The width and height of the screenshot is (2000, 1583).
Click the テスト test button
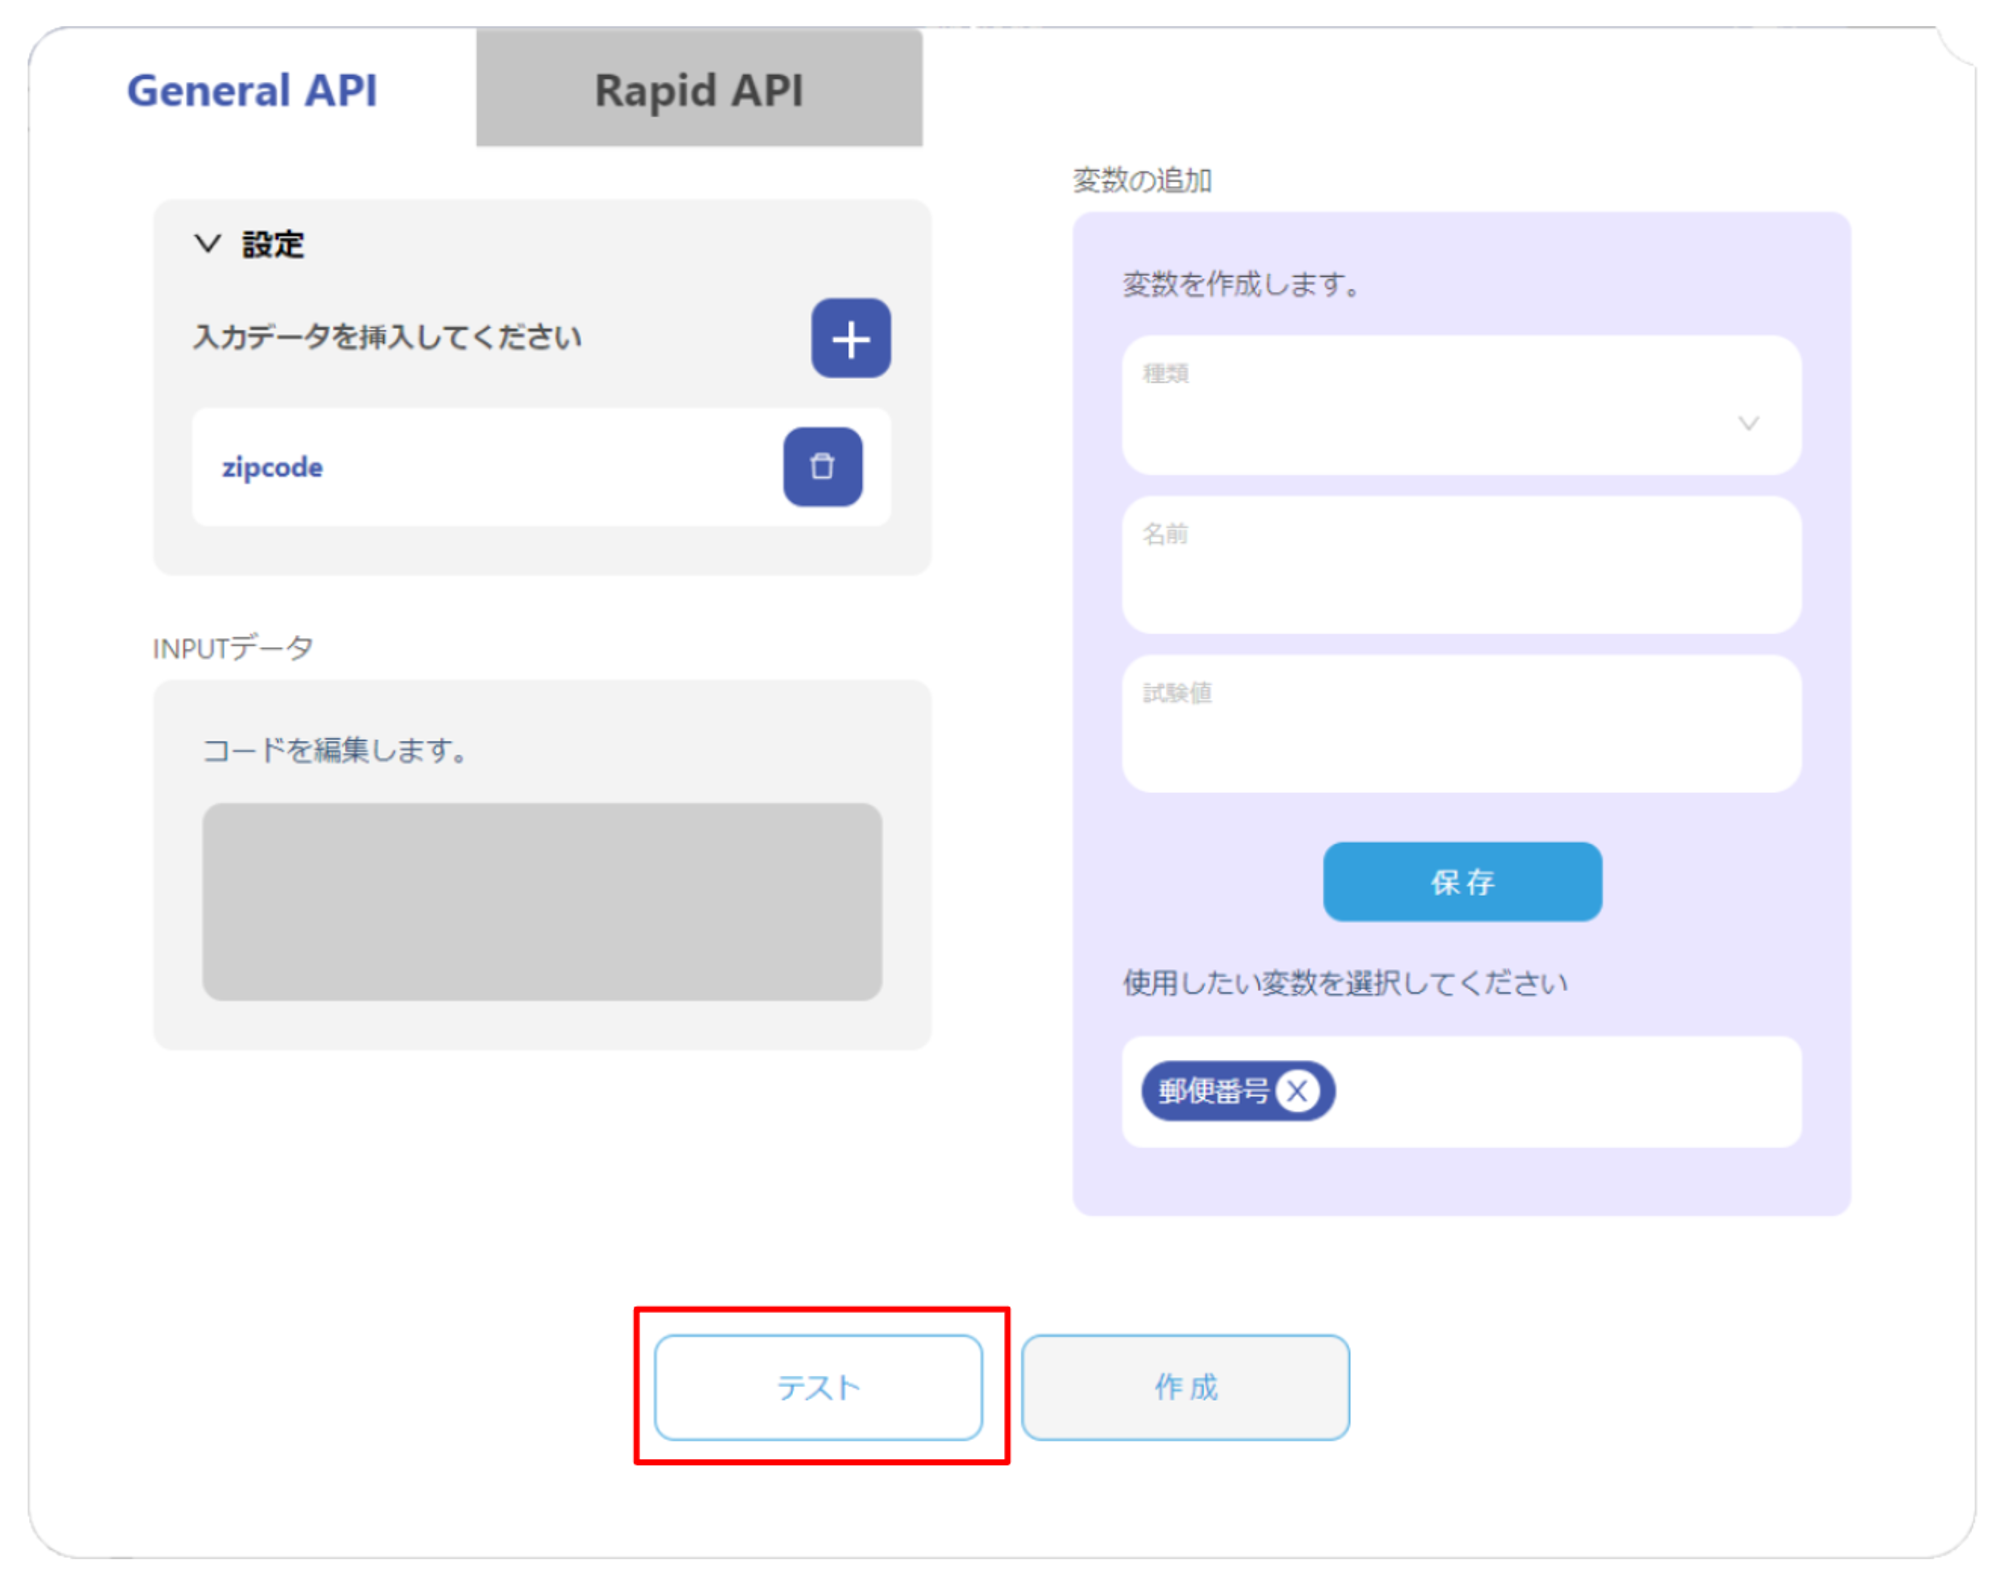(x=818, y=1387)
